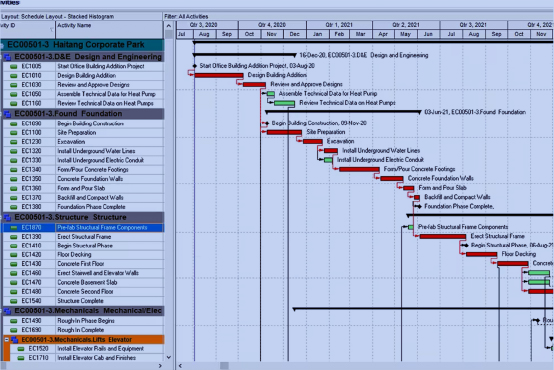
Task: Click the vertical scrollbar down arrow
Action: (169, 357)
